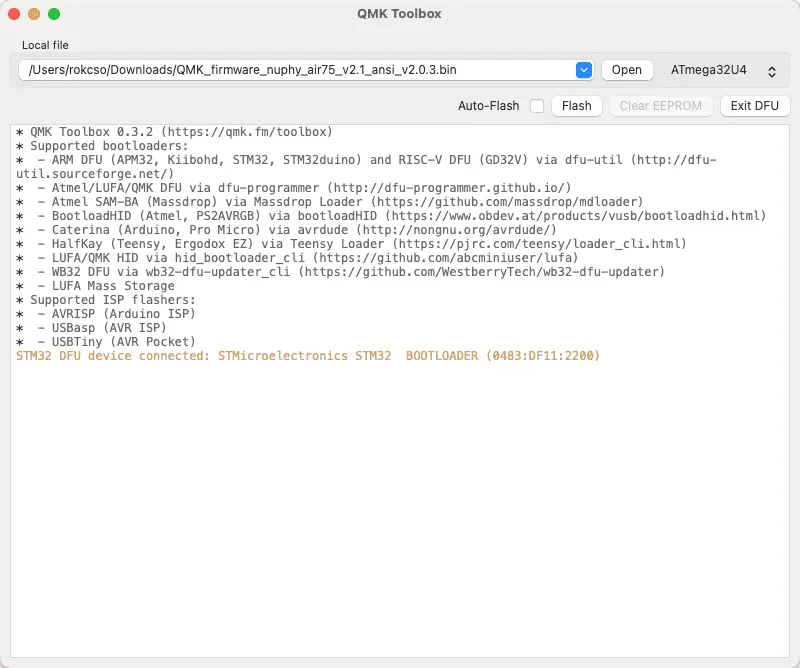Click the Open file button
The width and height of the screenshot is (800, 668).
pos(627,70)
